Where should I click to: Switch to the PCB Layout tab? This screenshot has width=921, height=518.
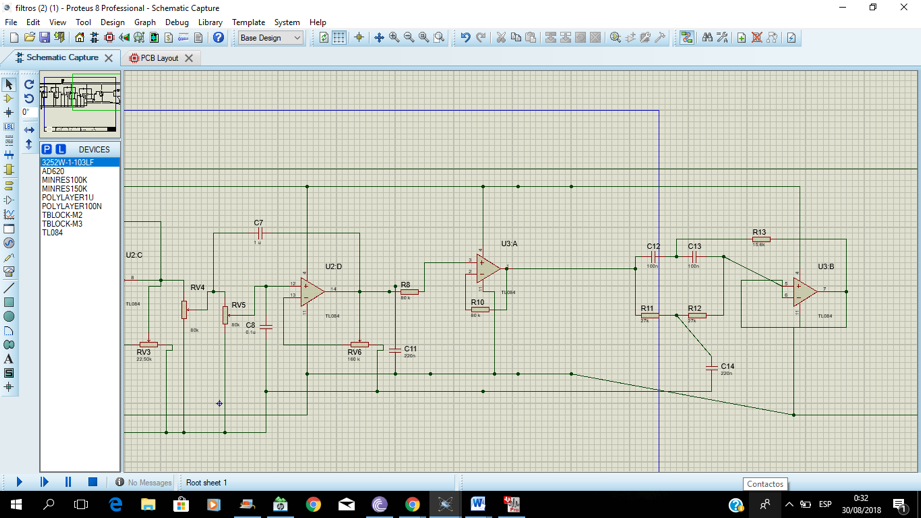pos(158,58)
